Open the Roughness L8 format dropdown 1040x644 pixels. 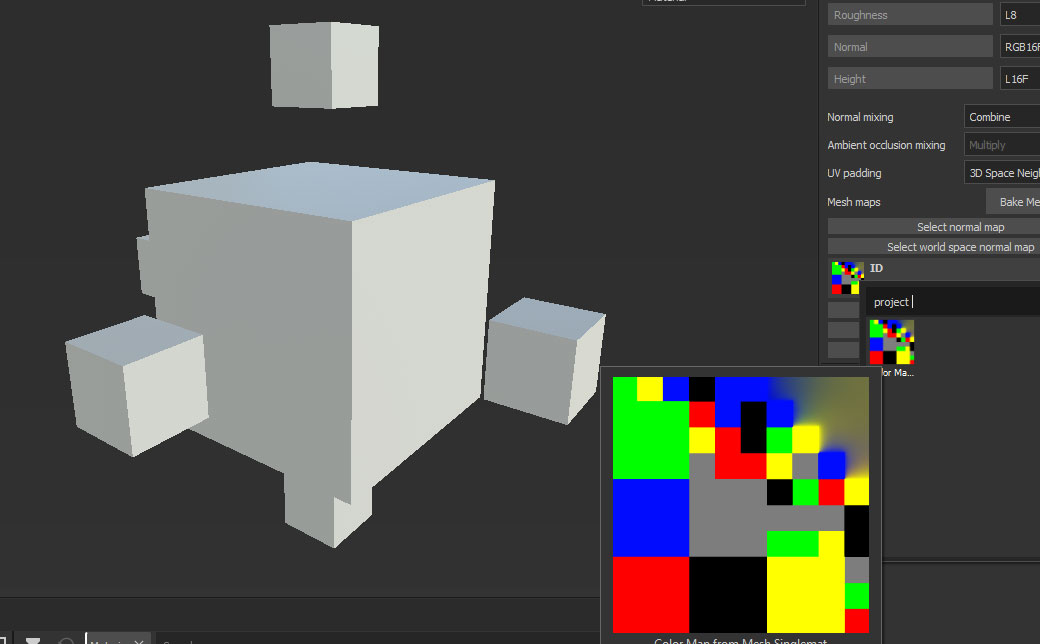(x=1019, y=15)
